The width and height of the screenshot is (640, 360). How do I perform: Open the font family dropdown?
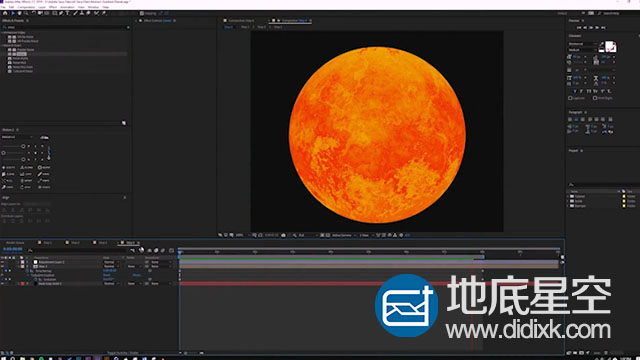[x=583, y=44]
